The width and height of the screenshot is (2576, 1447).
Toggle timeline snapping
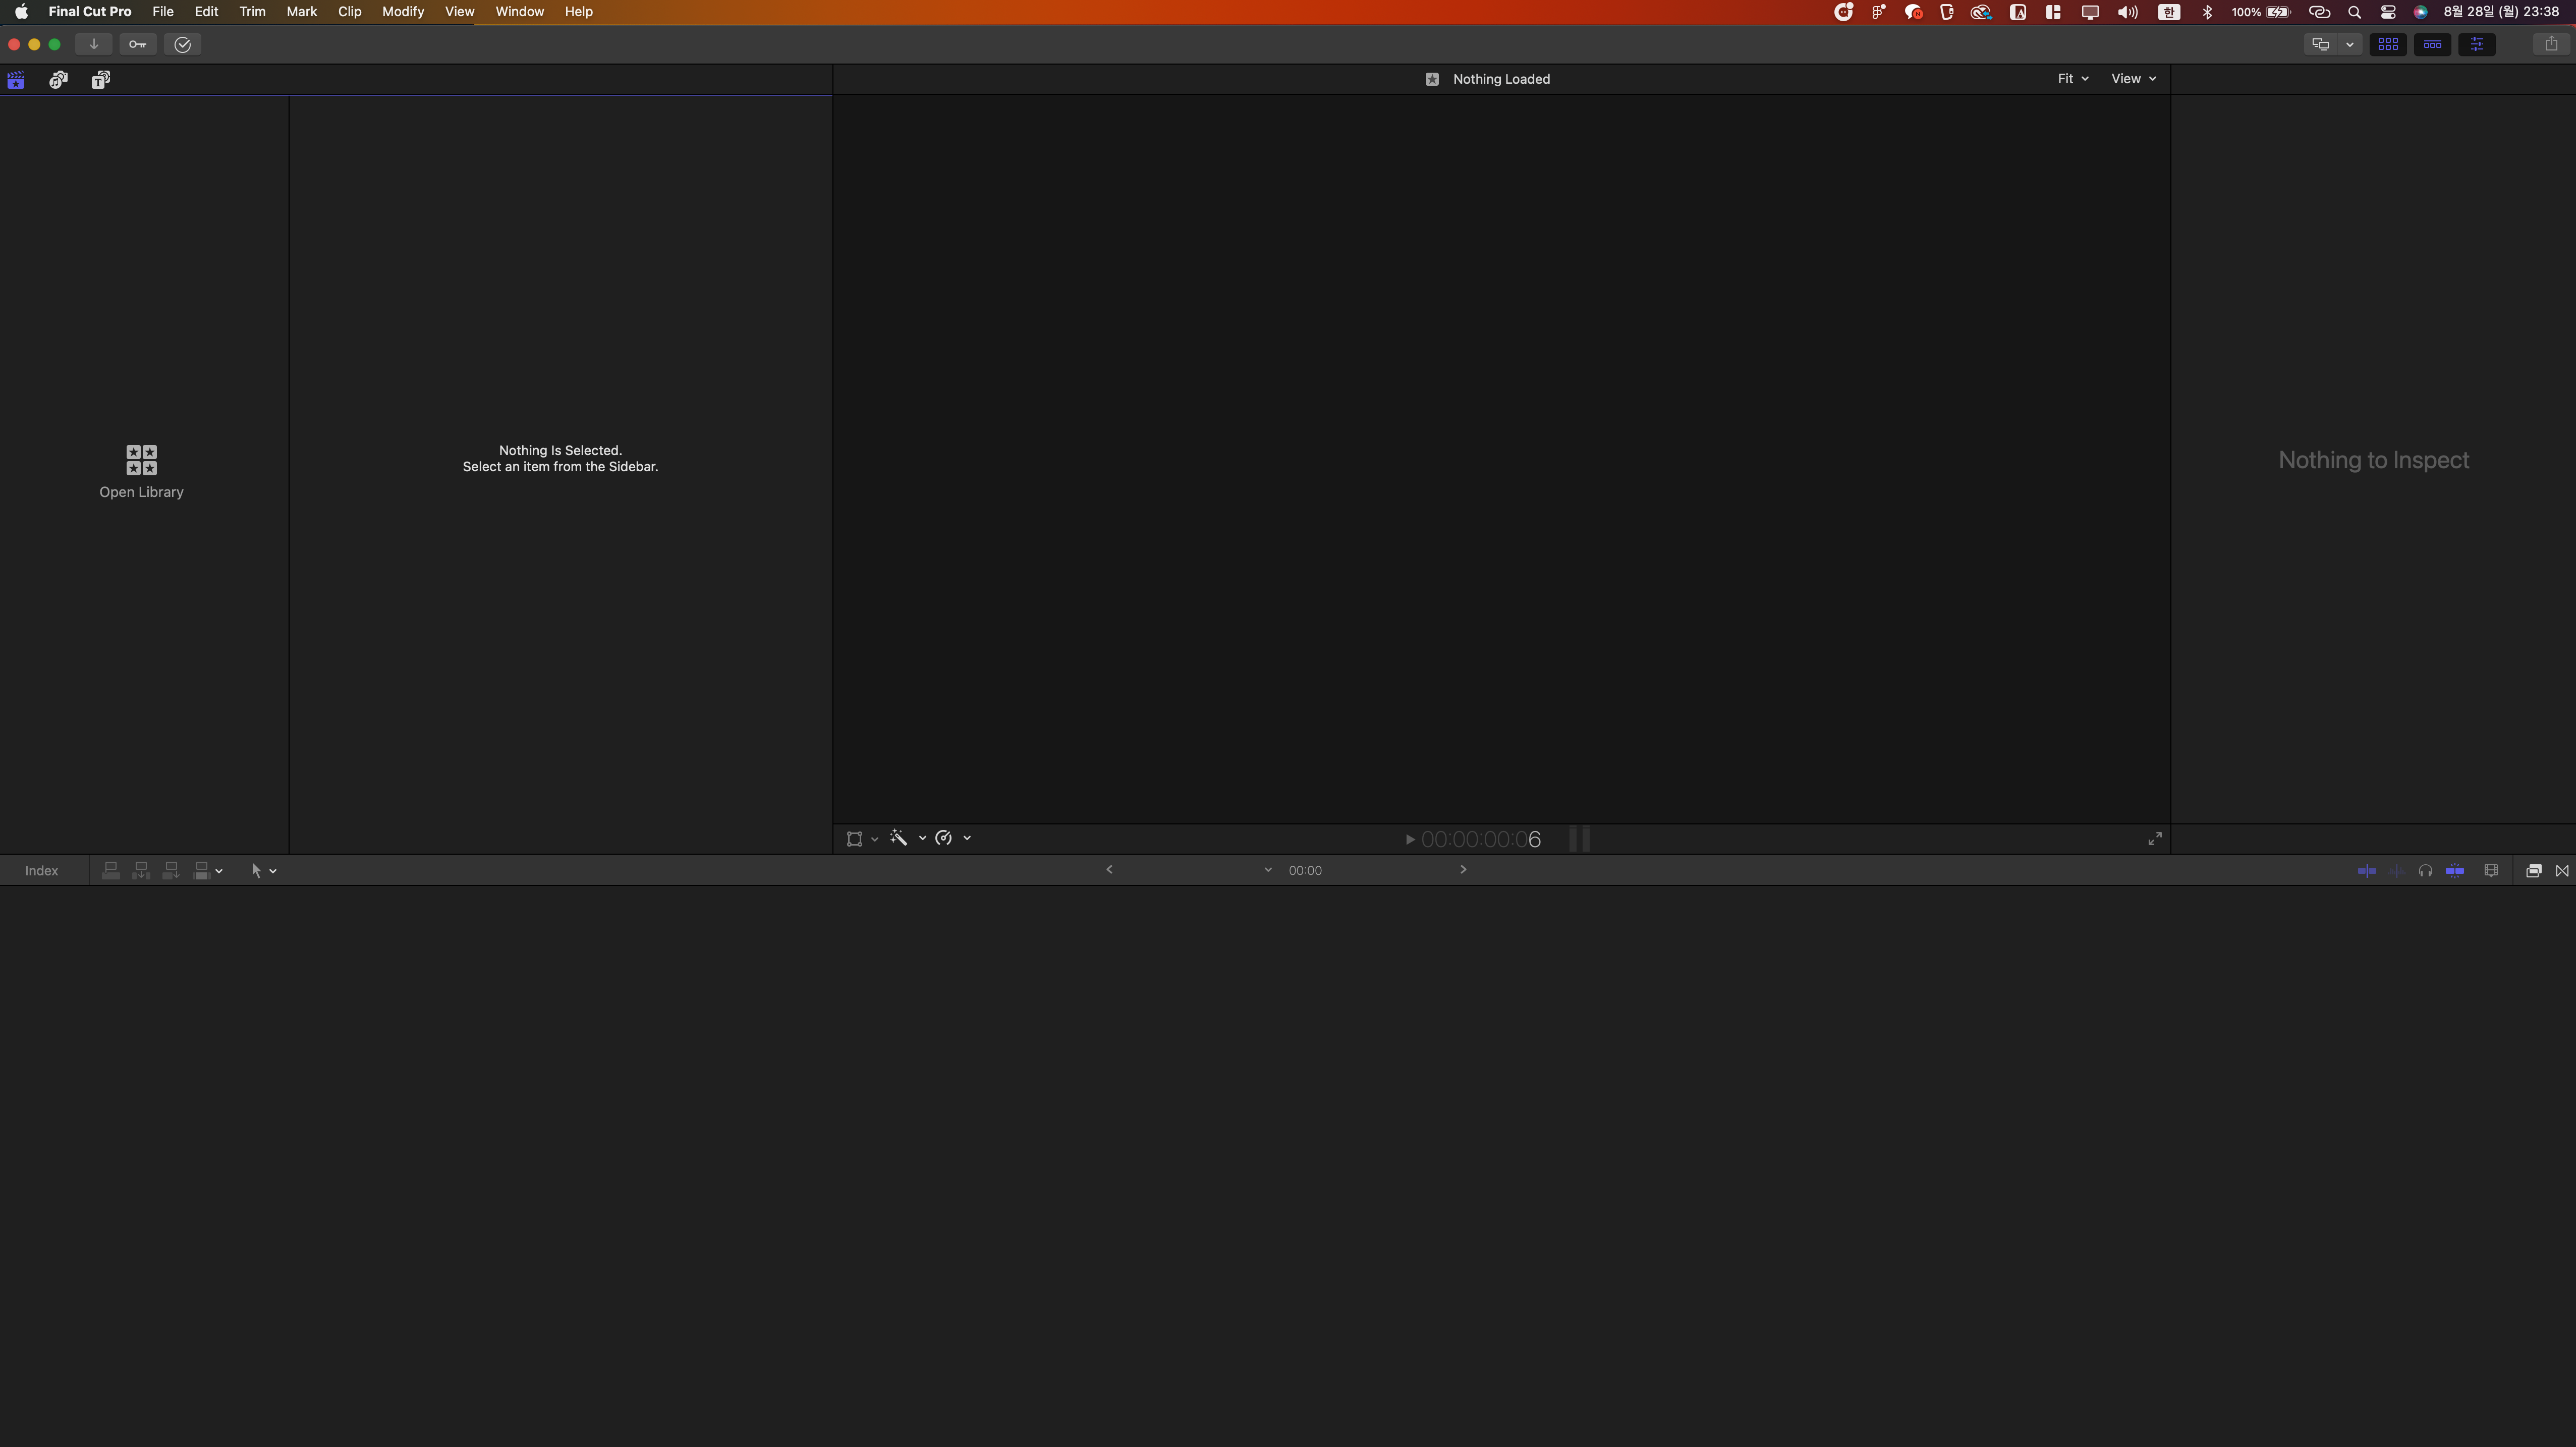point(2455,871)
